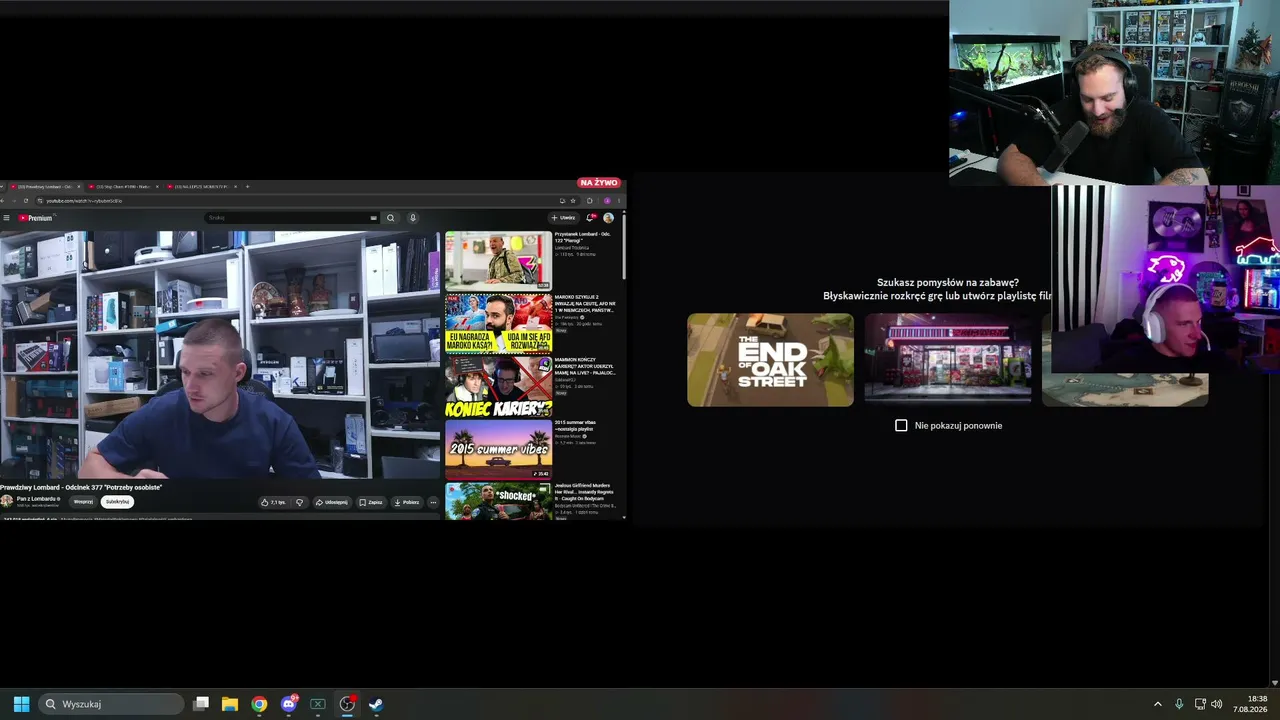This screenshot has width=1280, height=720.
Task: Download the video with Pobierz
Action: click(x=407, y=502)
